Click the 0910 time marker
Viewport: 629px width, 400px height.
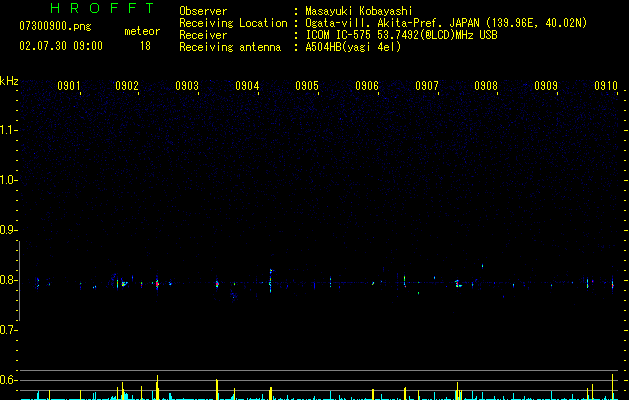[x=606, y=86]
